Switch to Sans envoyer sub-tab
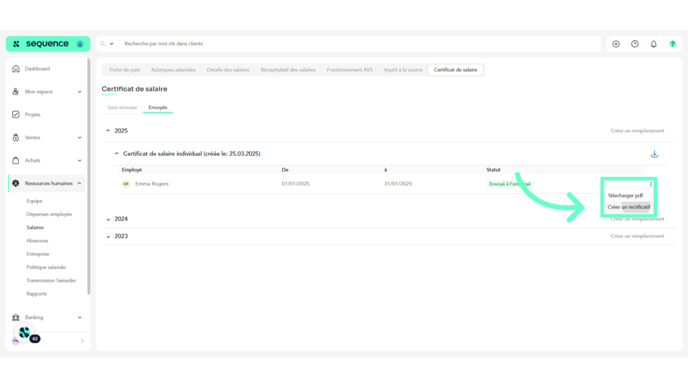688x387 pixels. (122, 108)
